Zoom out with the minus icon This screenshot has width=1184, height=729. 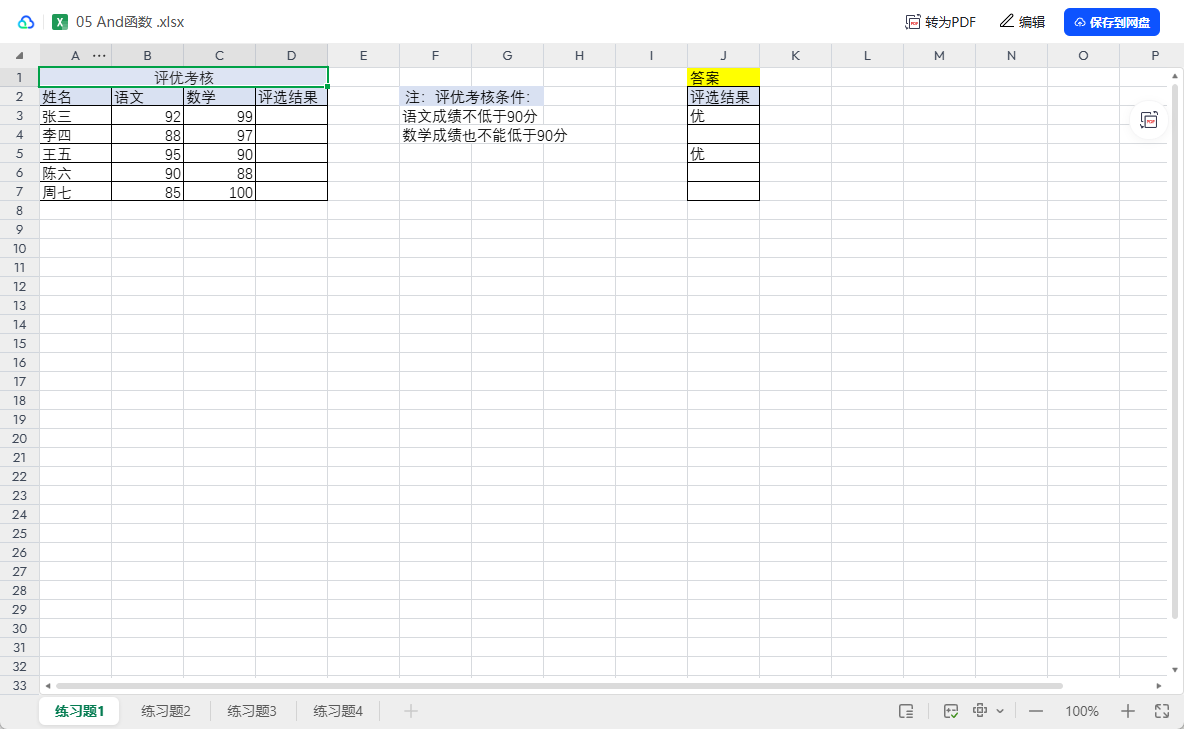click(x=1036, y=710)
